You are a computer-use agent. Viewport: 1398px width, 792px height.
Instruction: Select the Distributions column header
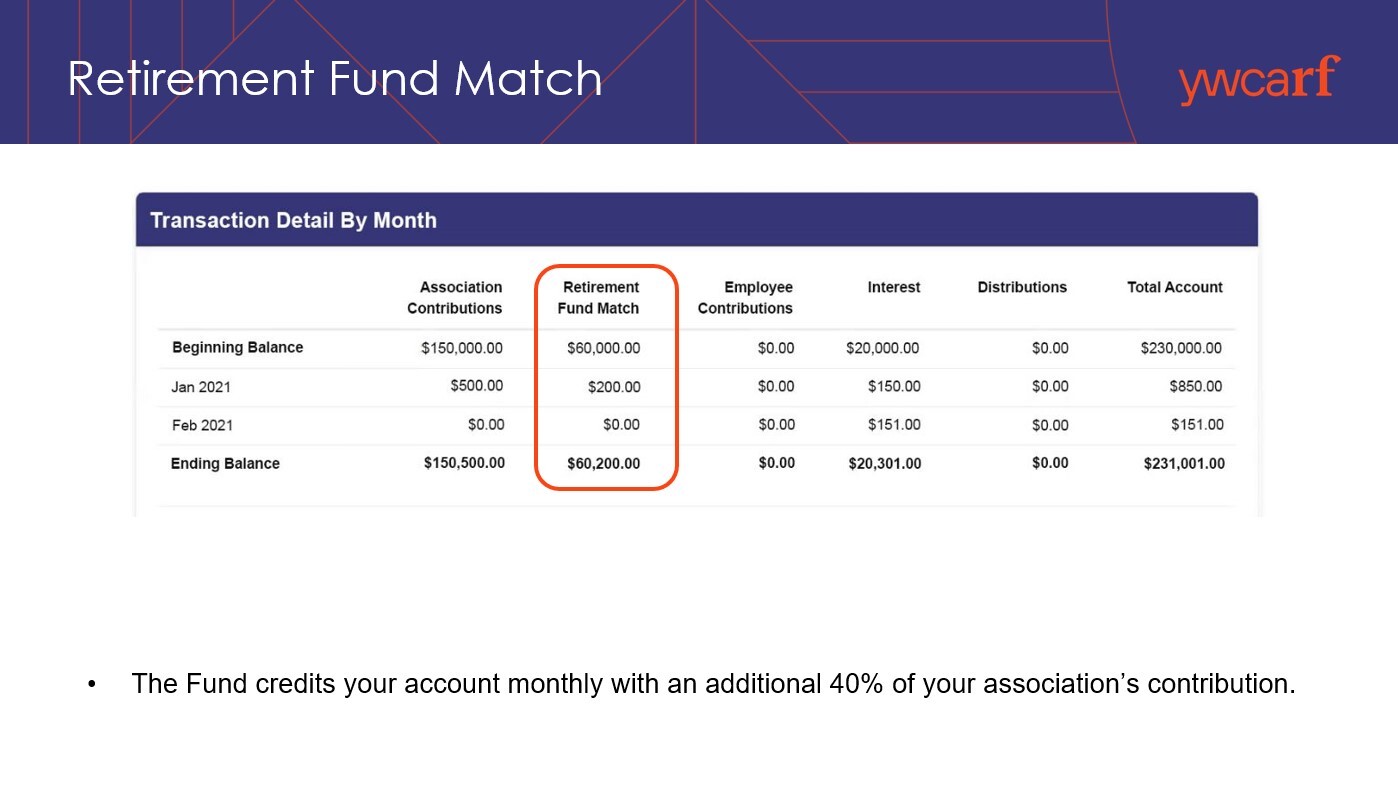pos(1022,288)
